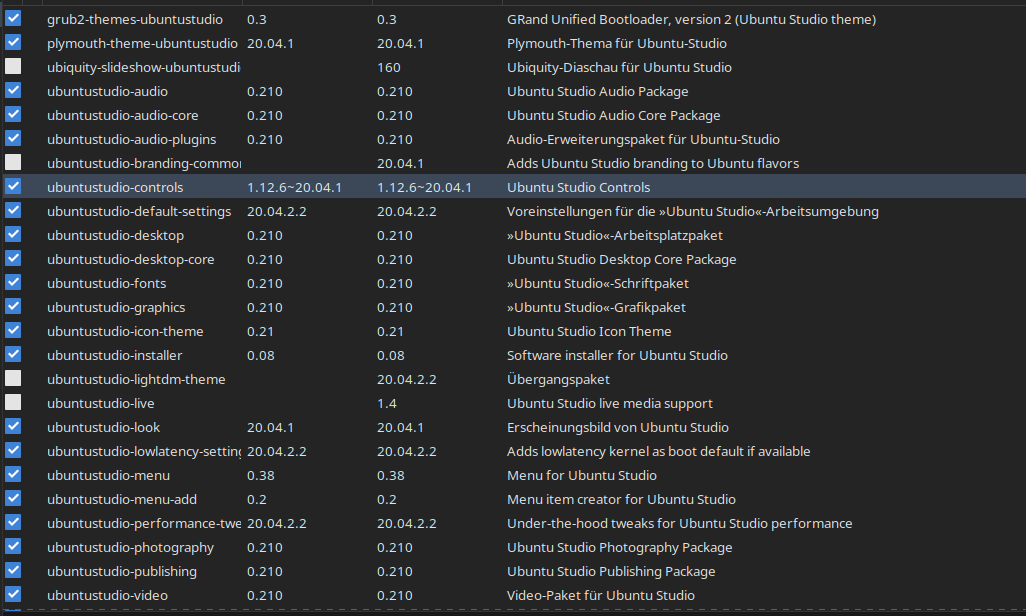Select the ubuntustudio-live package name
The height and width of the screenshot is (616, 1026).
coord(101,404)
